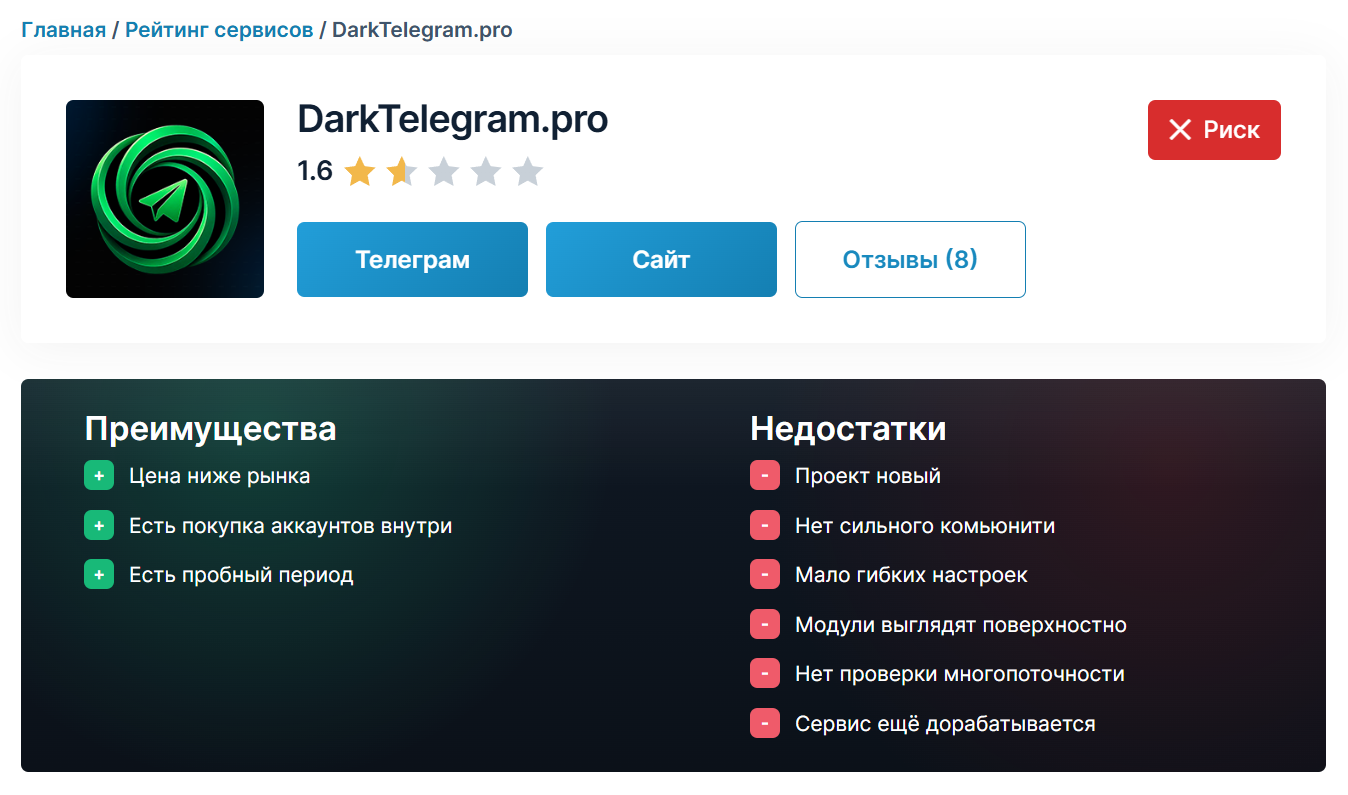This screenshot has width=1348, height=795.
Task: Click the text Нет сильного комьюнити
Action: 925,525
